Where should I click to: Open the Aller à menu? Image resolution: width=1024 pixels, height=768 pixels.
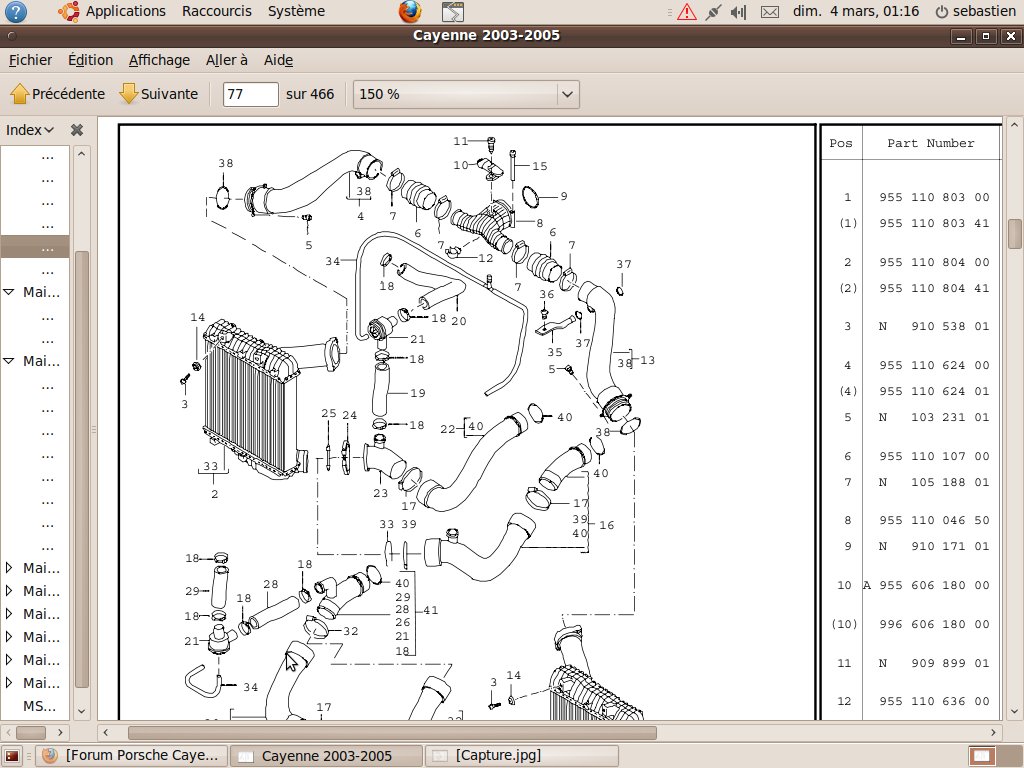(227, 60)
